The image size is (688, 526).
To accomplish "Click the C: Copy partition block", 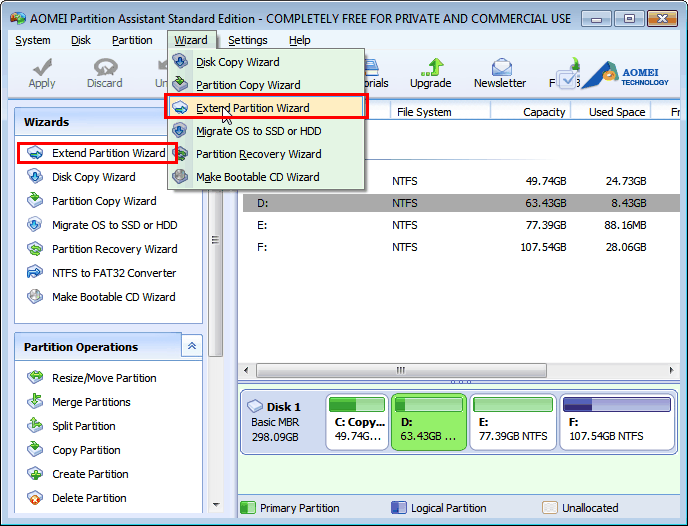I will (x=357, y=422).
